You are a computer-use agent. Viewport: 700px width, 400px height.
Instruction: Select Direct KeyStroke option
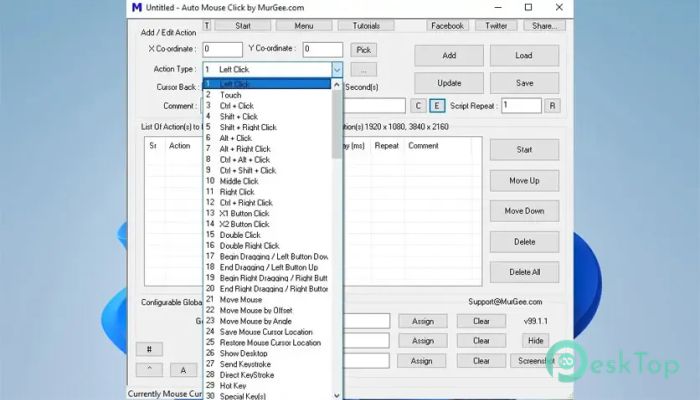pos(267,375)
